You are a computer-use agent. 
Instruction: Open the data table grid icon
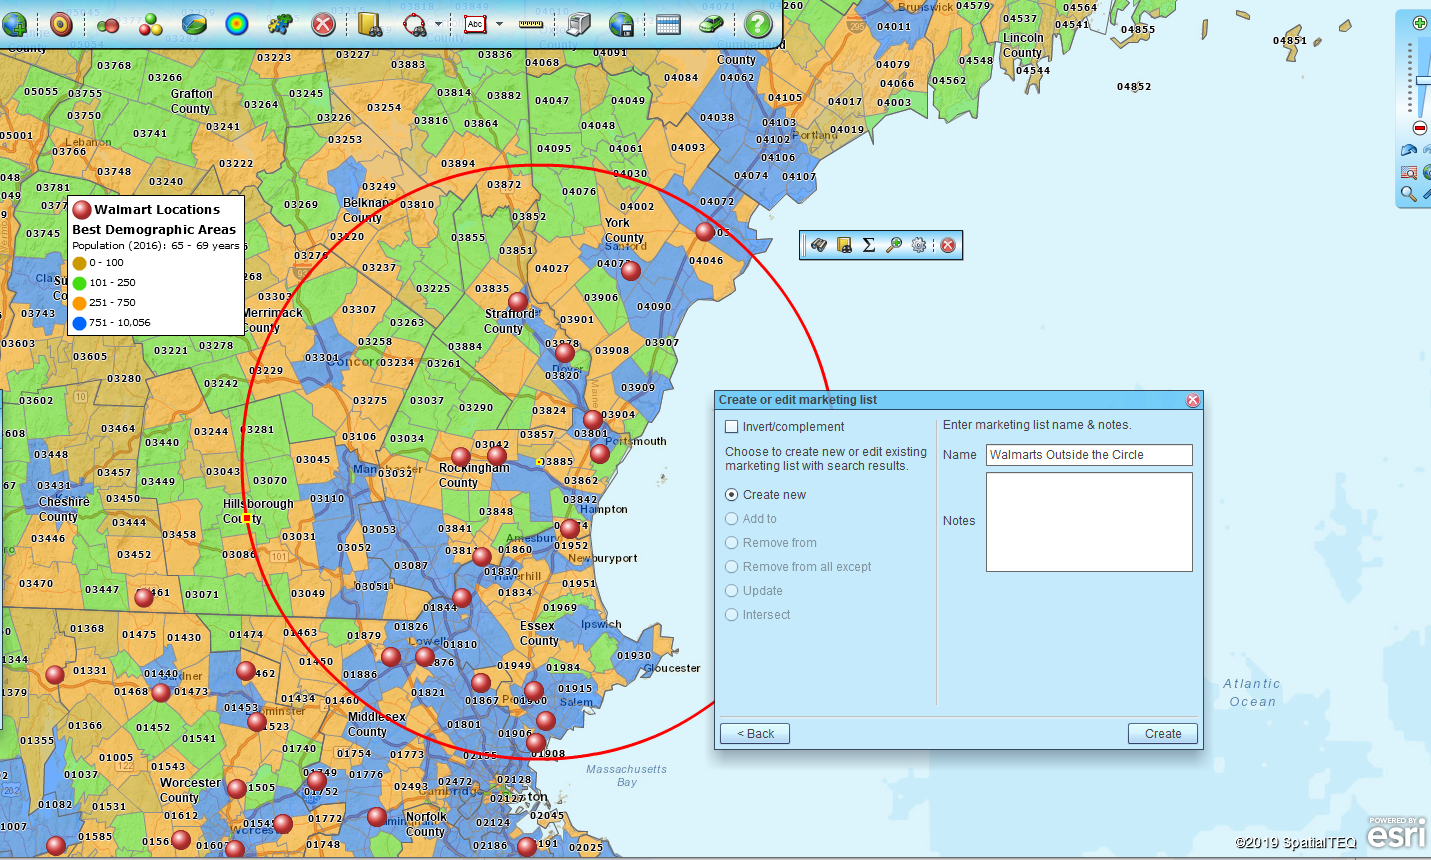point(668,24)
